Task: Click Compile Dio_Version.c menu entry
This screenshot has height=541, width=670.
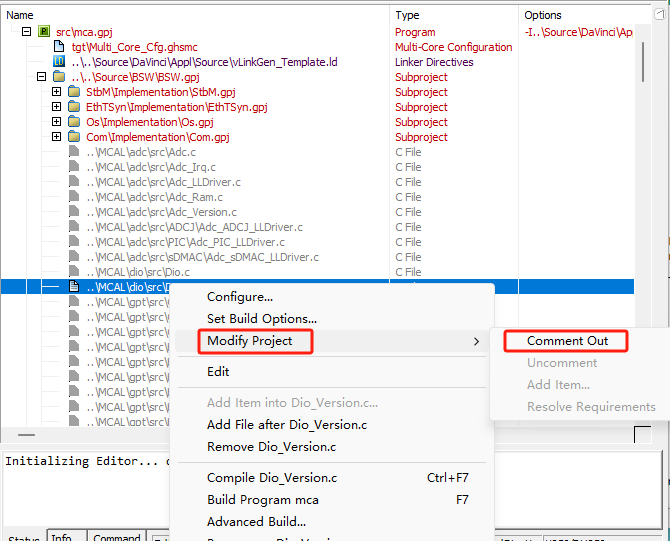Action: (x=272, y=478)
